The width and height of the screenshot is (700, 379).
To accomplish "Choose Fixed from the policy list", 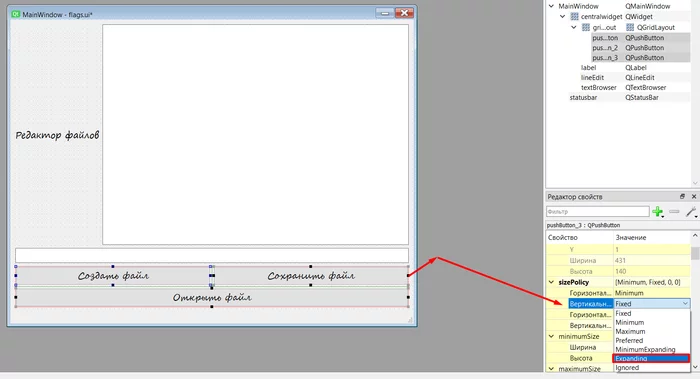I will click(x=652, y=313).
